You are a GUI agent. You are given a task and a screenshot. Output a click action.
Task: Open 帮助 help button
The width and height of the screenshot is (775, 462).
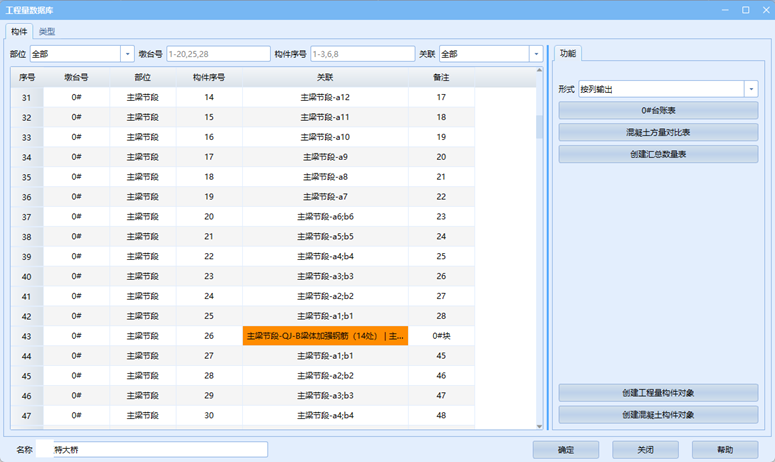click(724, 450)
